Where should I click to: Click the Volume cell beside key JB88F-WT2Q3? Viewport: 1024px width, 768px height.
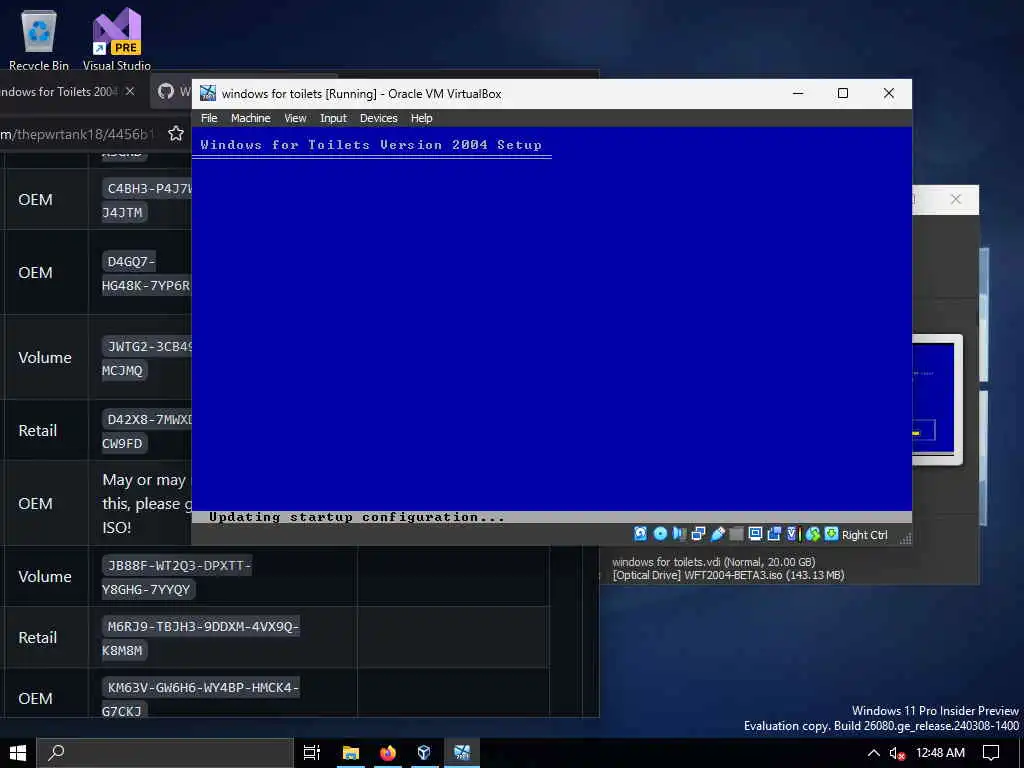(45, 577)
